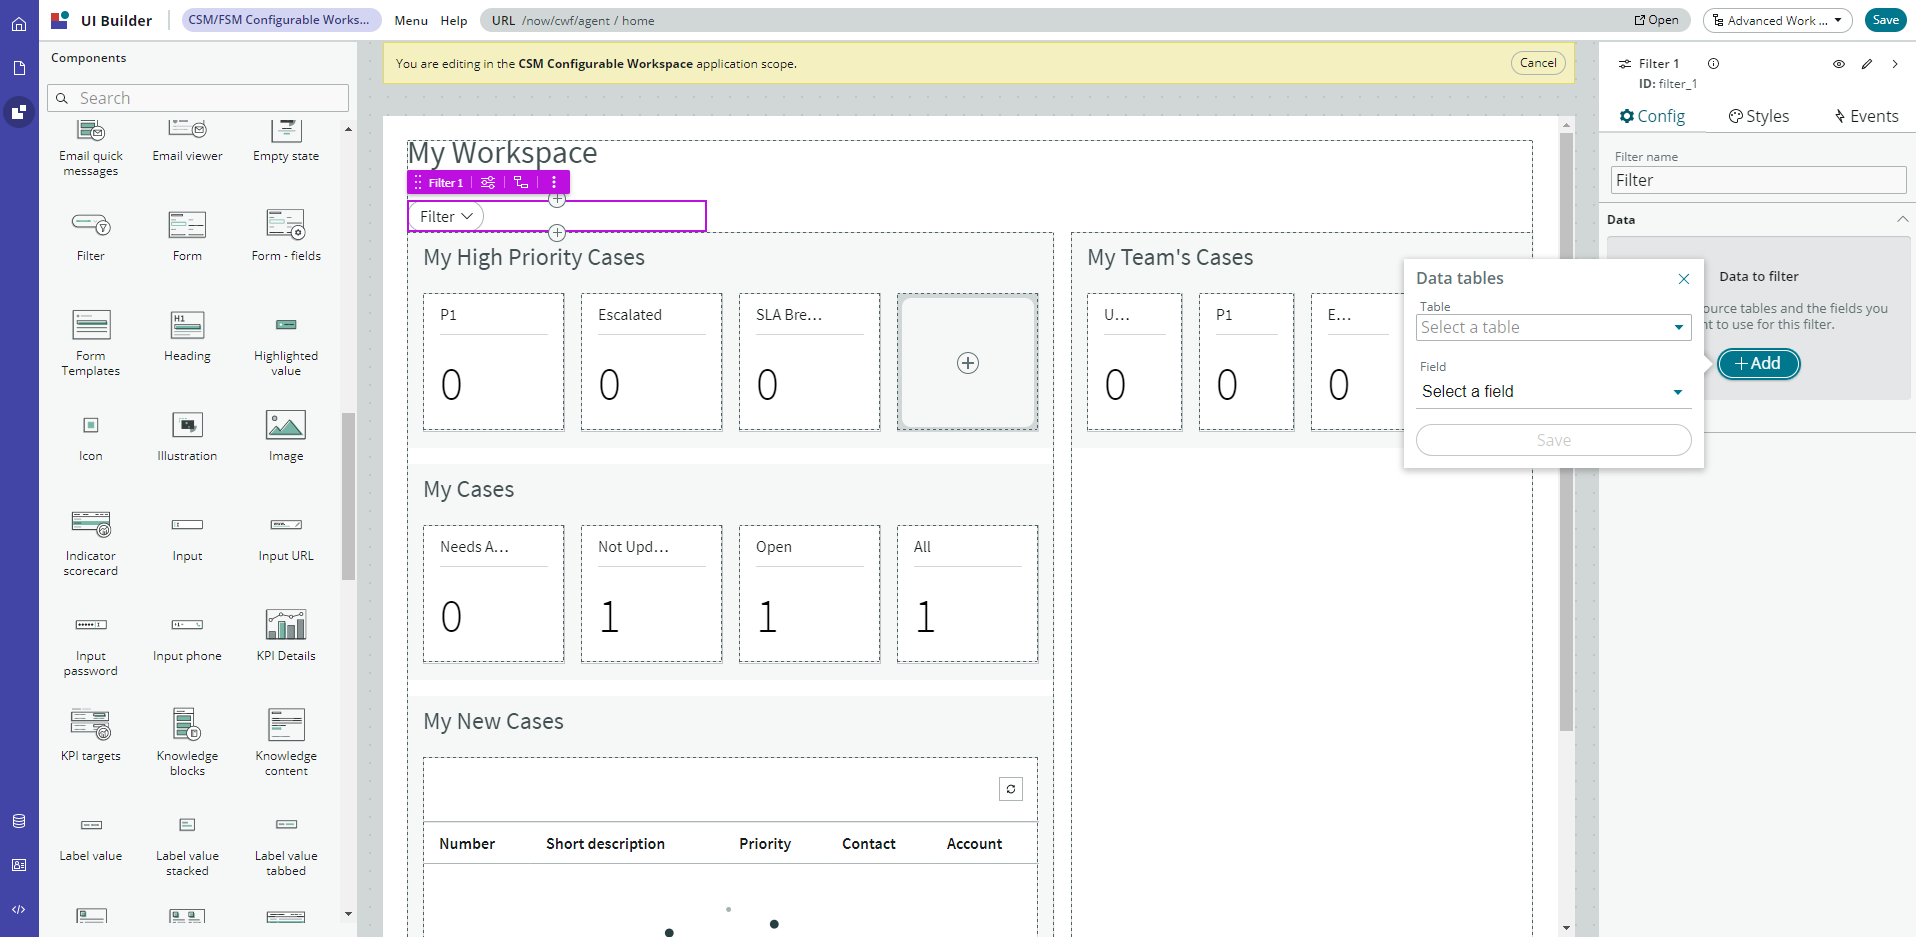The width and height of the screenshot is (1916, 937).
Task: Expand the Advanced Workspace dropdown
Action: pos(1777,20)
